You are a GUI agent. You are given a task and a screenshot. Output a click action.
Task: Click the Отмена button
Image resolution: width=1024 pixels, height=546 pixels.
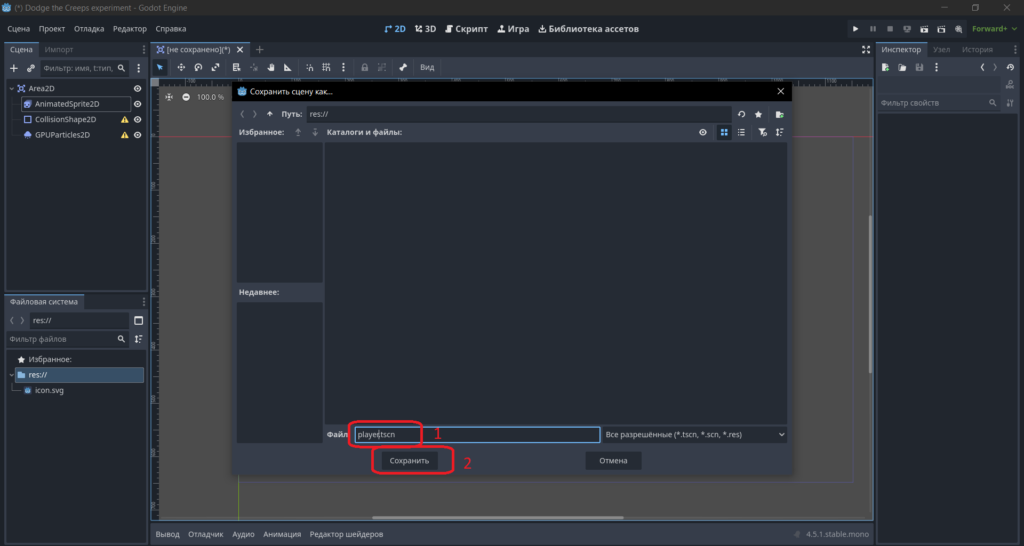coord(613,460)
